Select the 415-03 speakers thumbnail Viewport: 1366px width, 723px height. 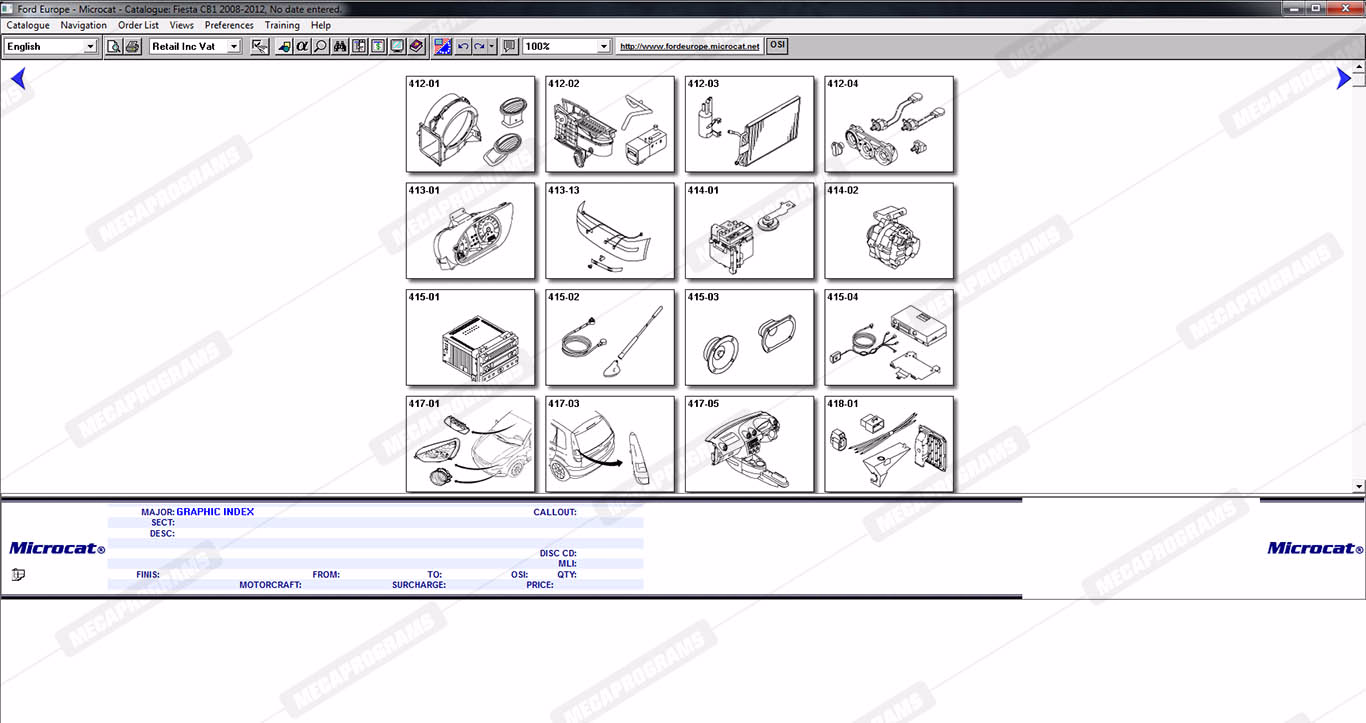(x=750, y=338)
